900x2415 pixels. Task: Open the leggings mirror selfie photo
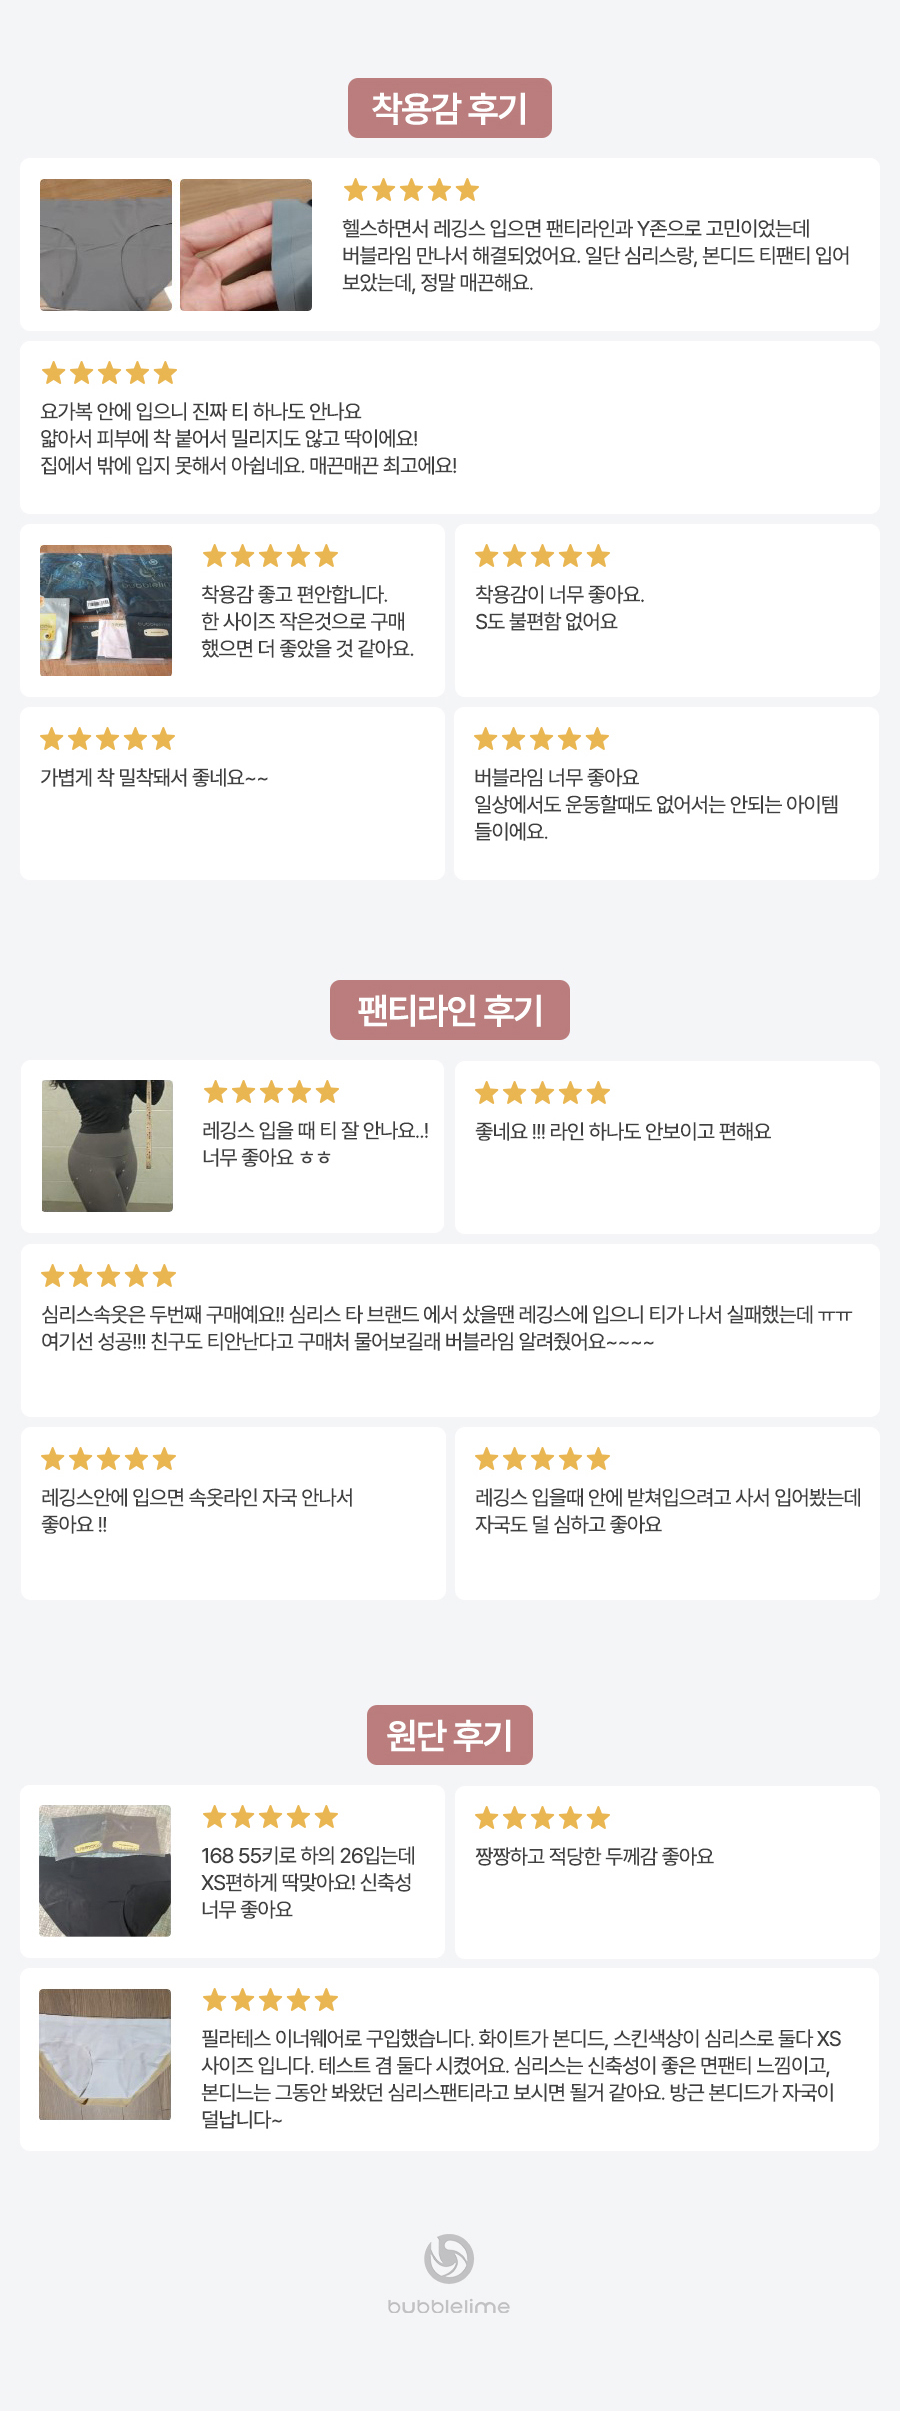point(107,1146)
